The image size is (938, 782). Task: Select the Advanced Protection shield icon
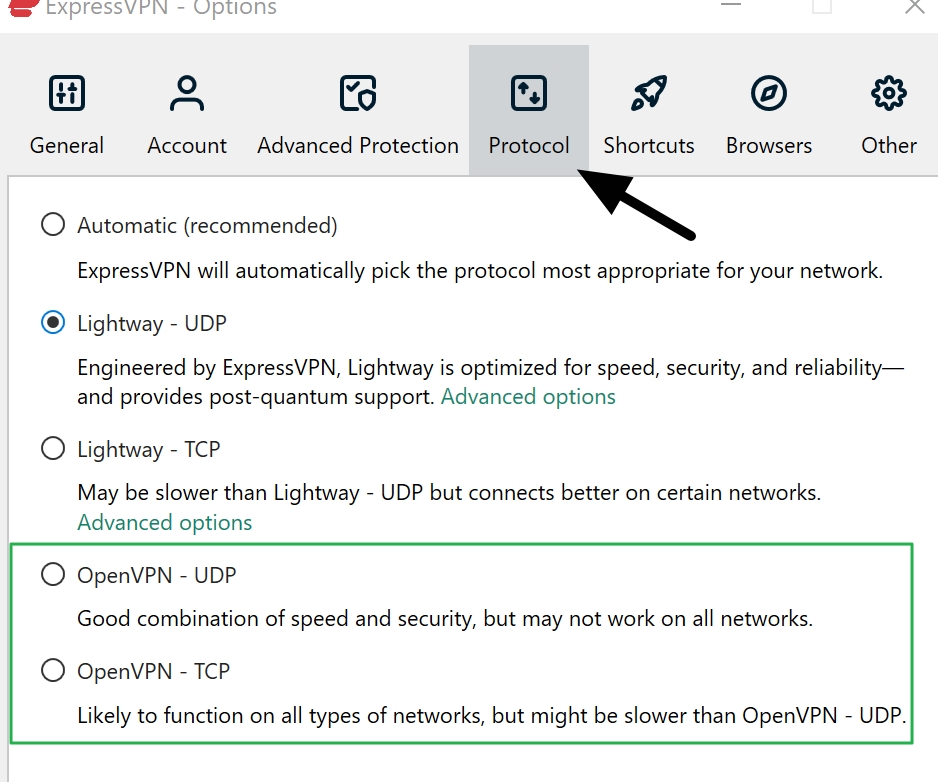click(x=357, y=93)
